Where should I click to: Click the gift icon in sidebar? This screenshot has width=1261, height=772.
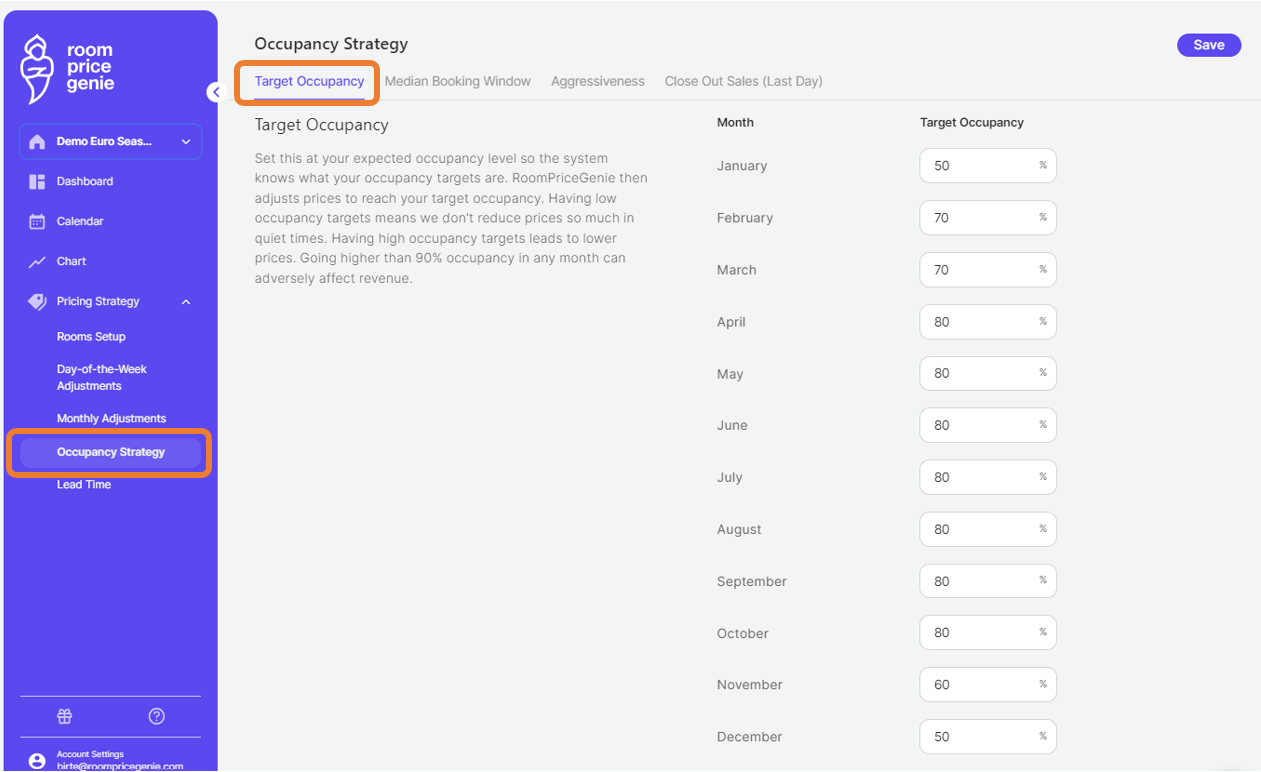pos(64,716)
